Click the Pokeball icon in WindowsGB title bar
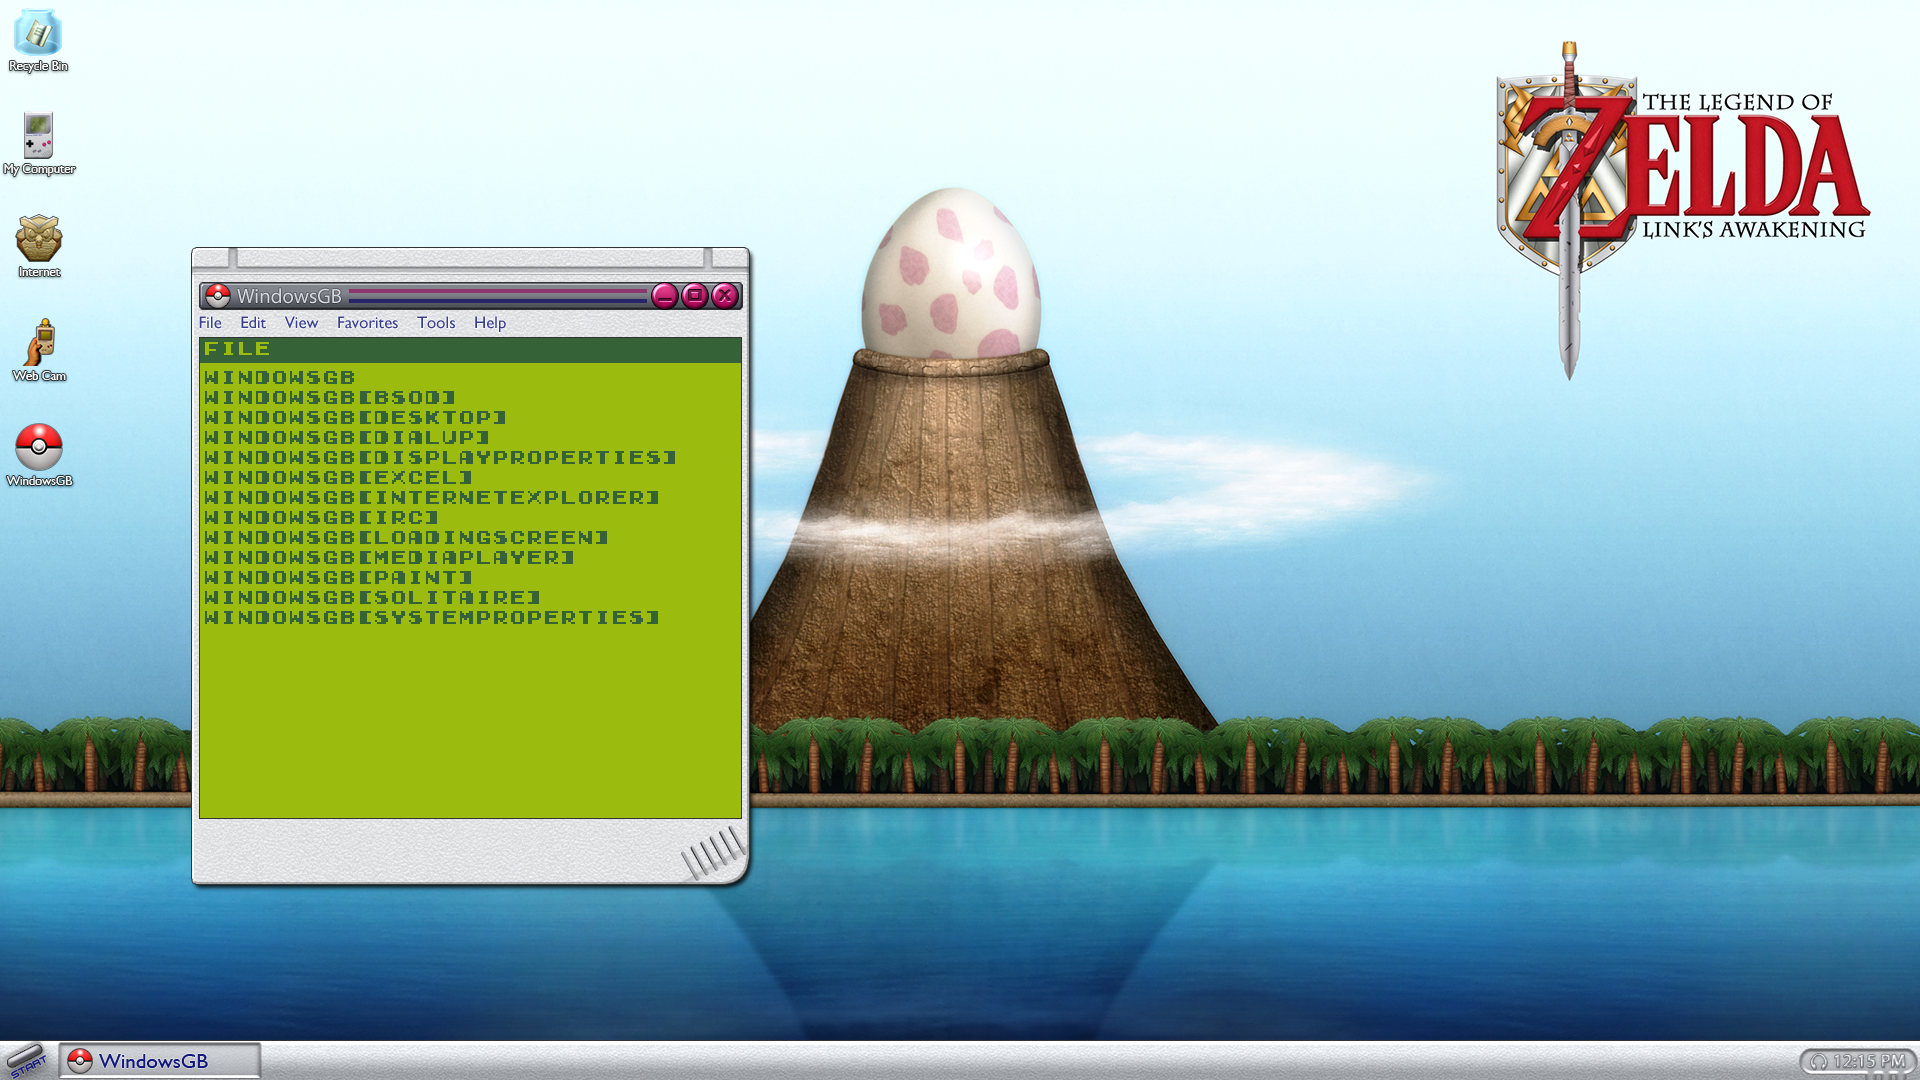 click(x=218, y=296)
